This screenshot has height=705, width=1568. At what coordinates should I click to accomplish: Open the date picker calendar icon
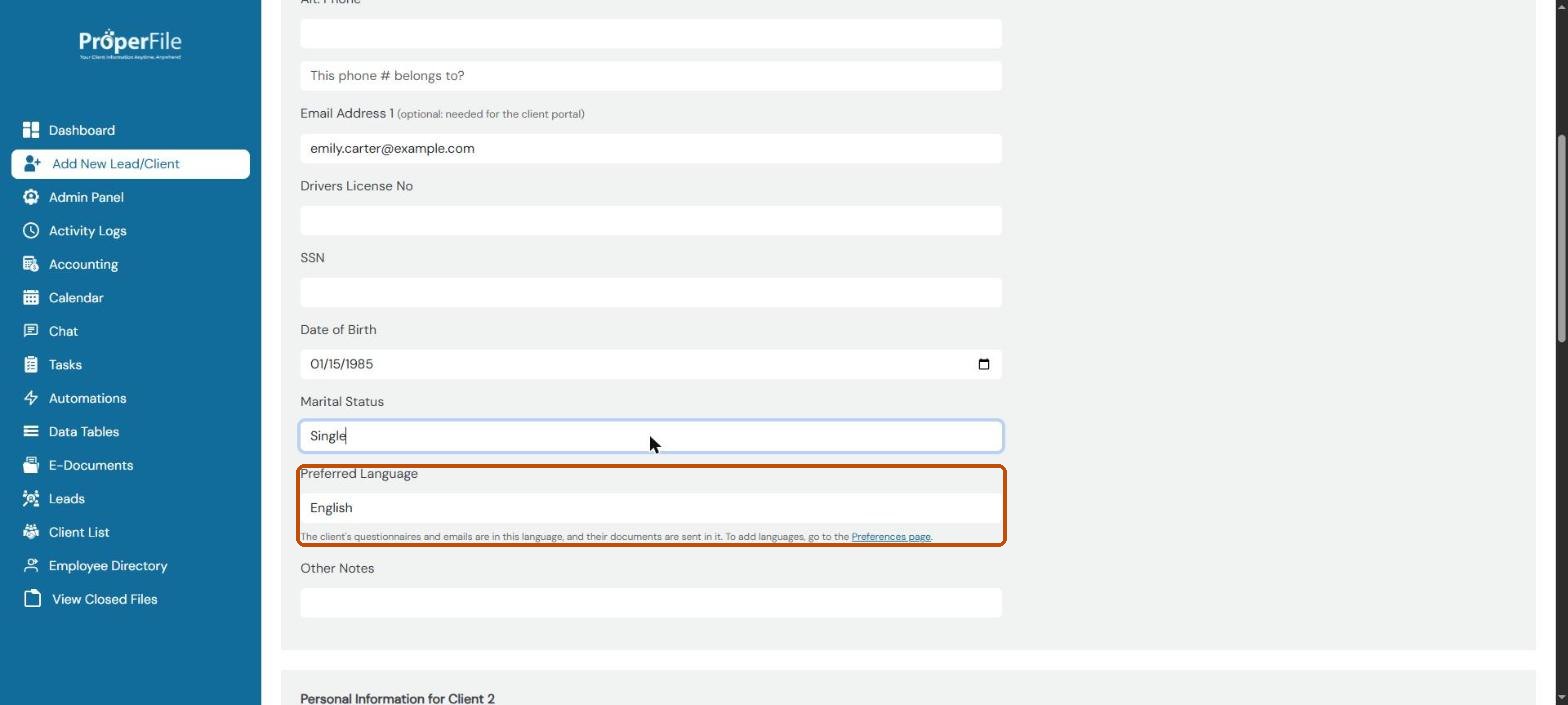984,364
